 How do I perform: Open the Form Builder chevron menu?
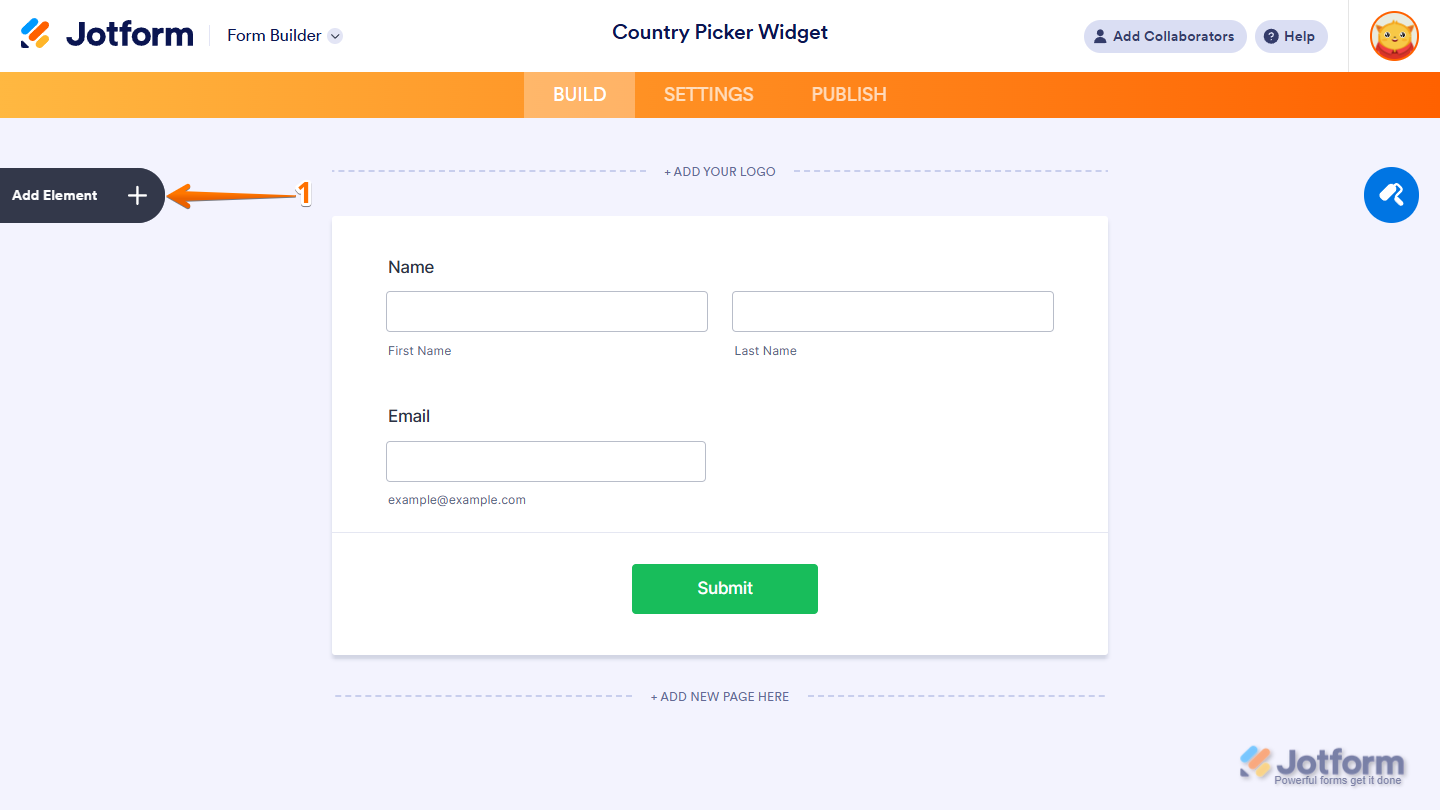(x=336, y=36)
